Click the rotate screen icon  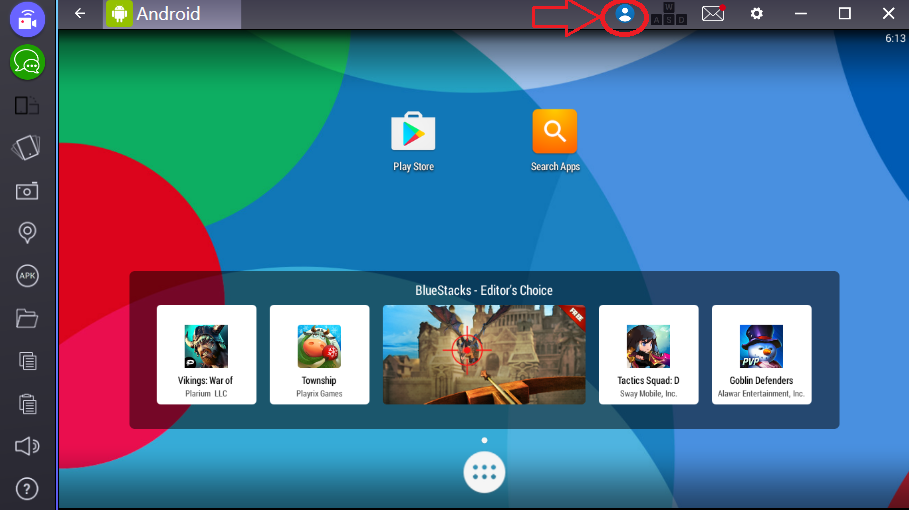27,147
